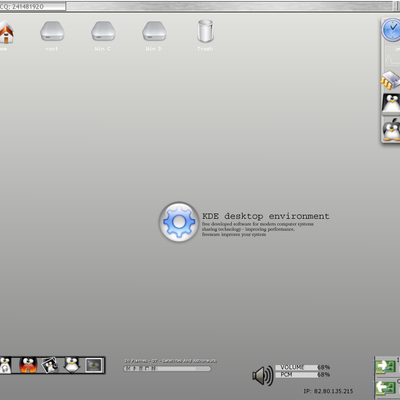
Task: Click the penguin on black background icon
Action: (x=391, y=103)
